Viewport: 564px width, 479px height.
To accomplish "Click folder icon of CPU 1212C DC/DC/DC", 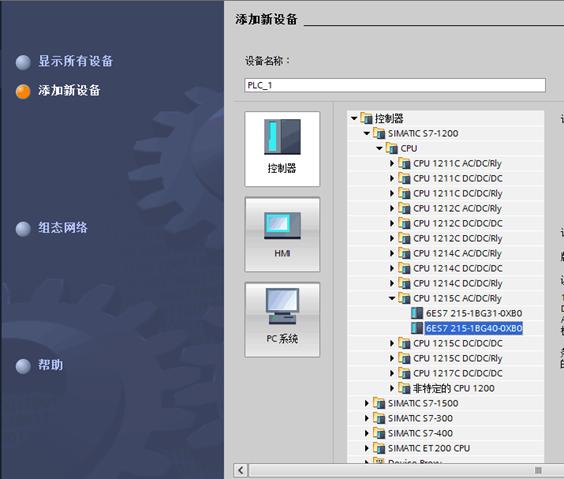I will [404, 223].
